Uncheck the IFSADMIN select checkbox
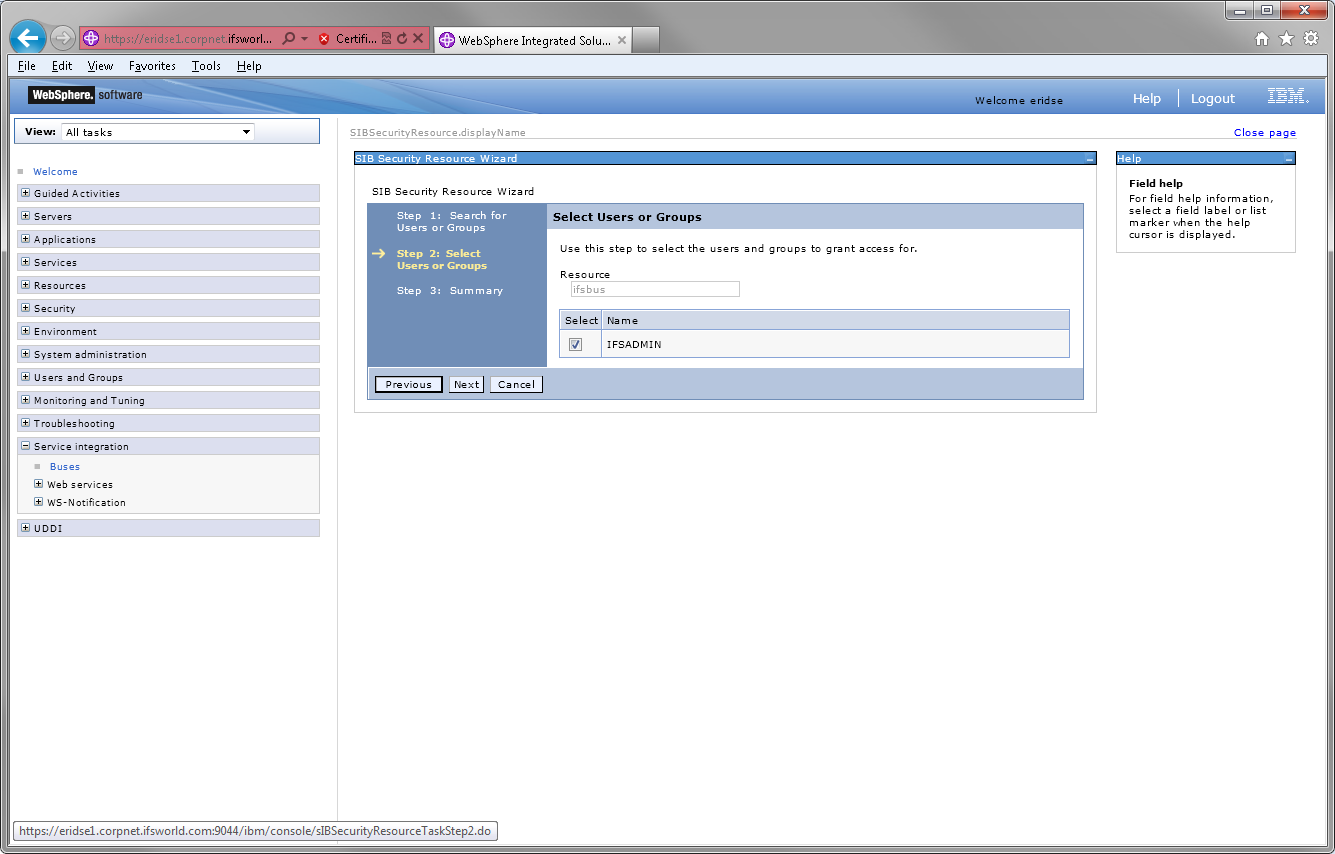Image resolution: width=1335 pixels, height=854 pixels. click(x=575, y=344)
